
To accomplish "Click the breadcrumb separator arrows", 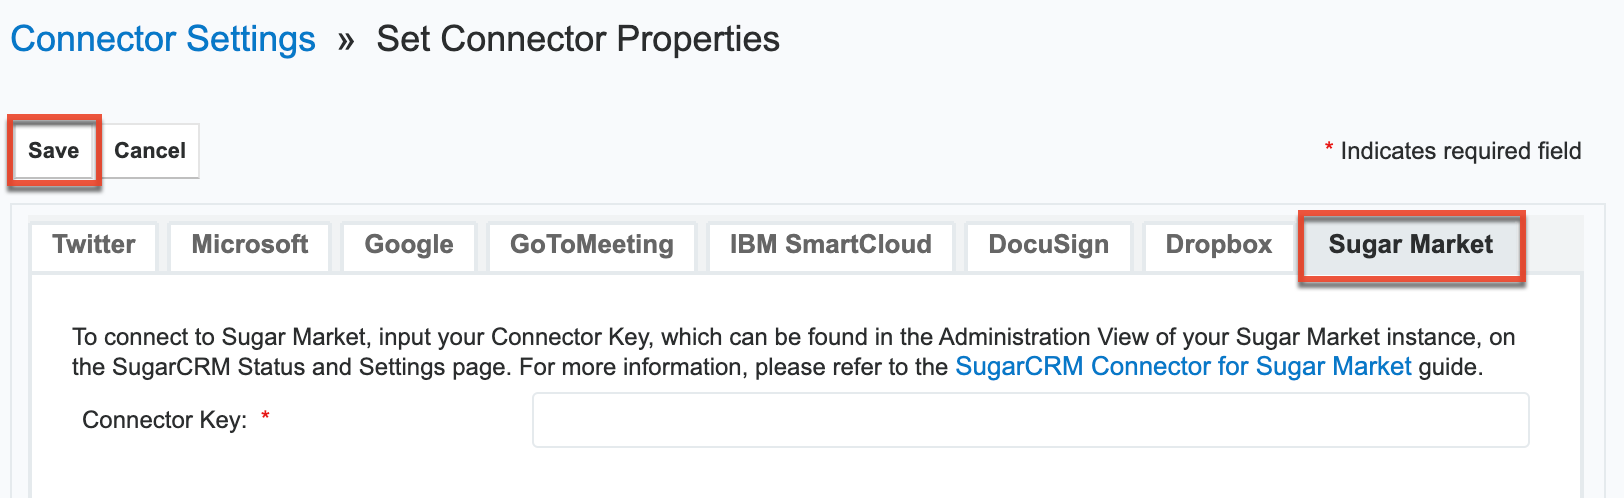I will [346, 41].
